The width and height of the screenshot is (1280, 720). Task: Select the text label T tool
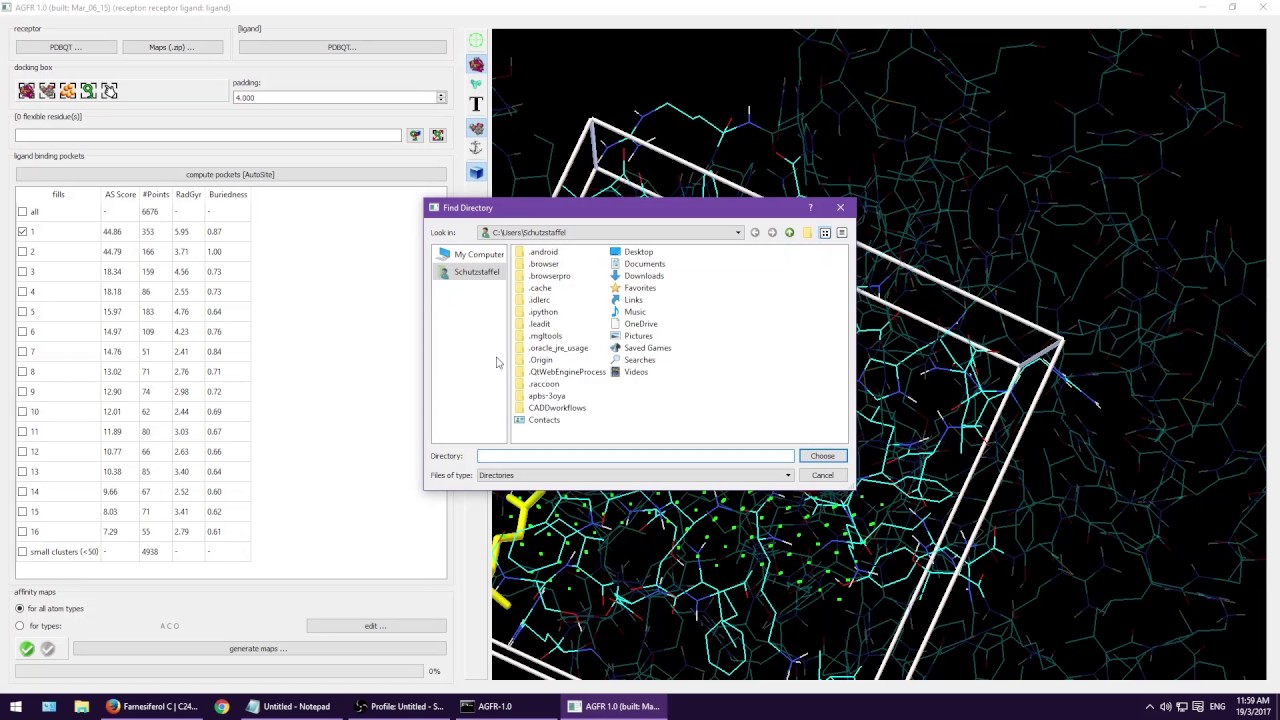[x=476, y=104]
